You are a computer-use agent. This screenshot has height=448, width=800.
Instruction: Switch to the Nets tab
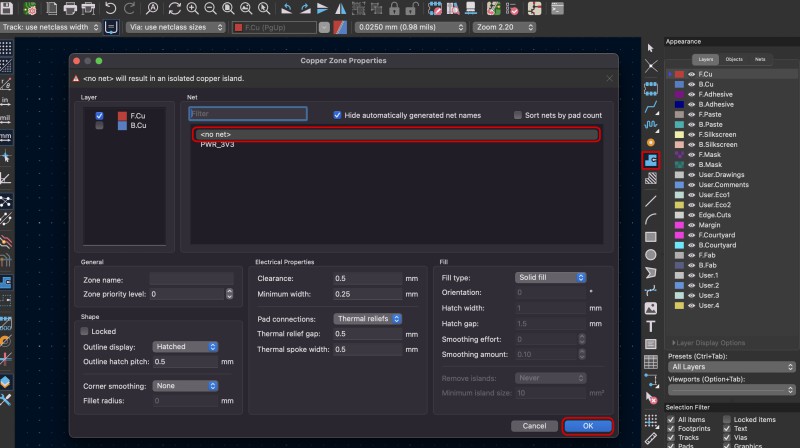(x=760, y=60)
